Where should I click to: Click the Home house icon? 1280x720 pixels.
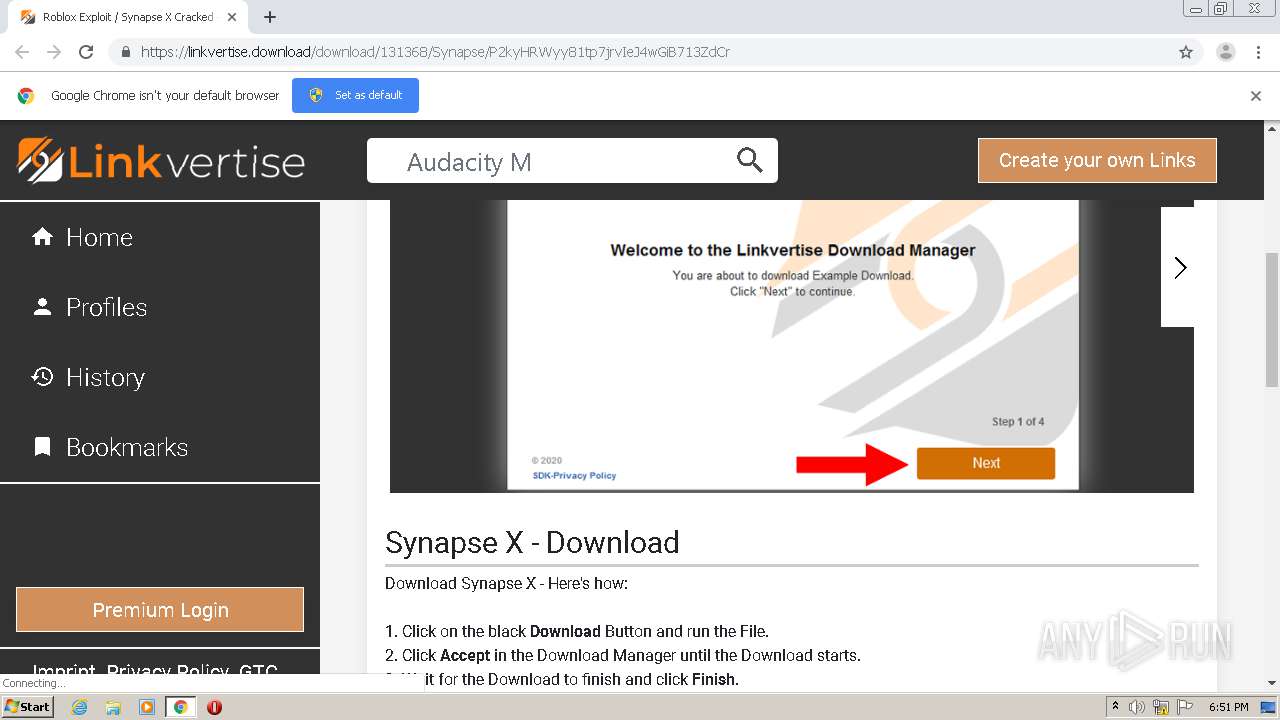(42, 237)
